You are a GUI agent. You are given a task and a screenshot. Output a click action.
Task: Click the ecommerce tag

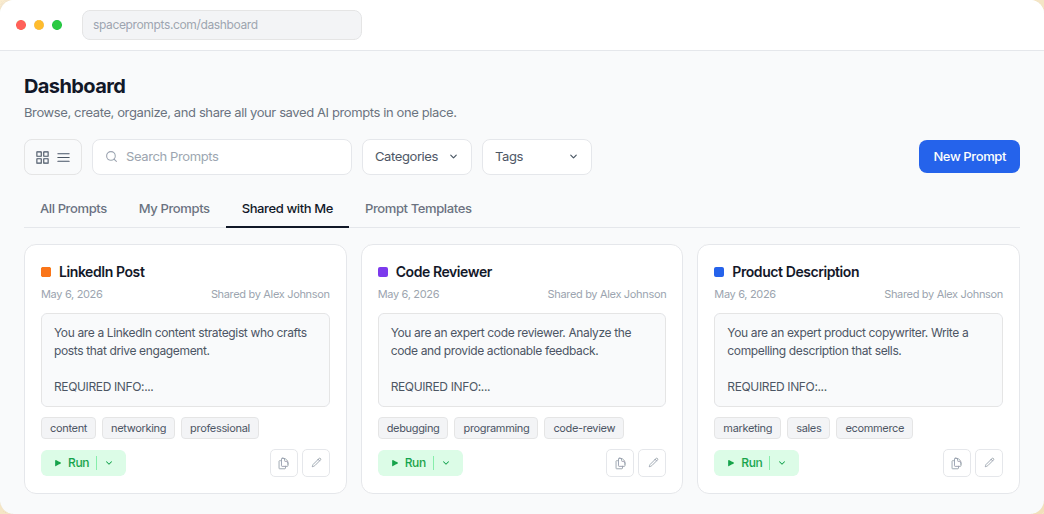pos(875,428)
